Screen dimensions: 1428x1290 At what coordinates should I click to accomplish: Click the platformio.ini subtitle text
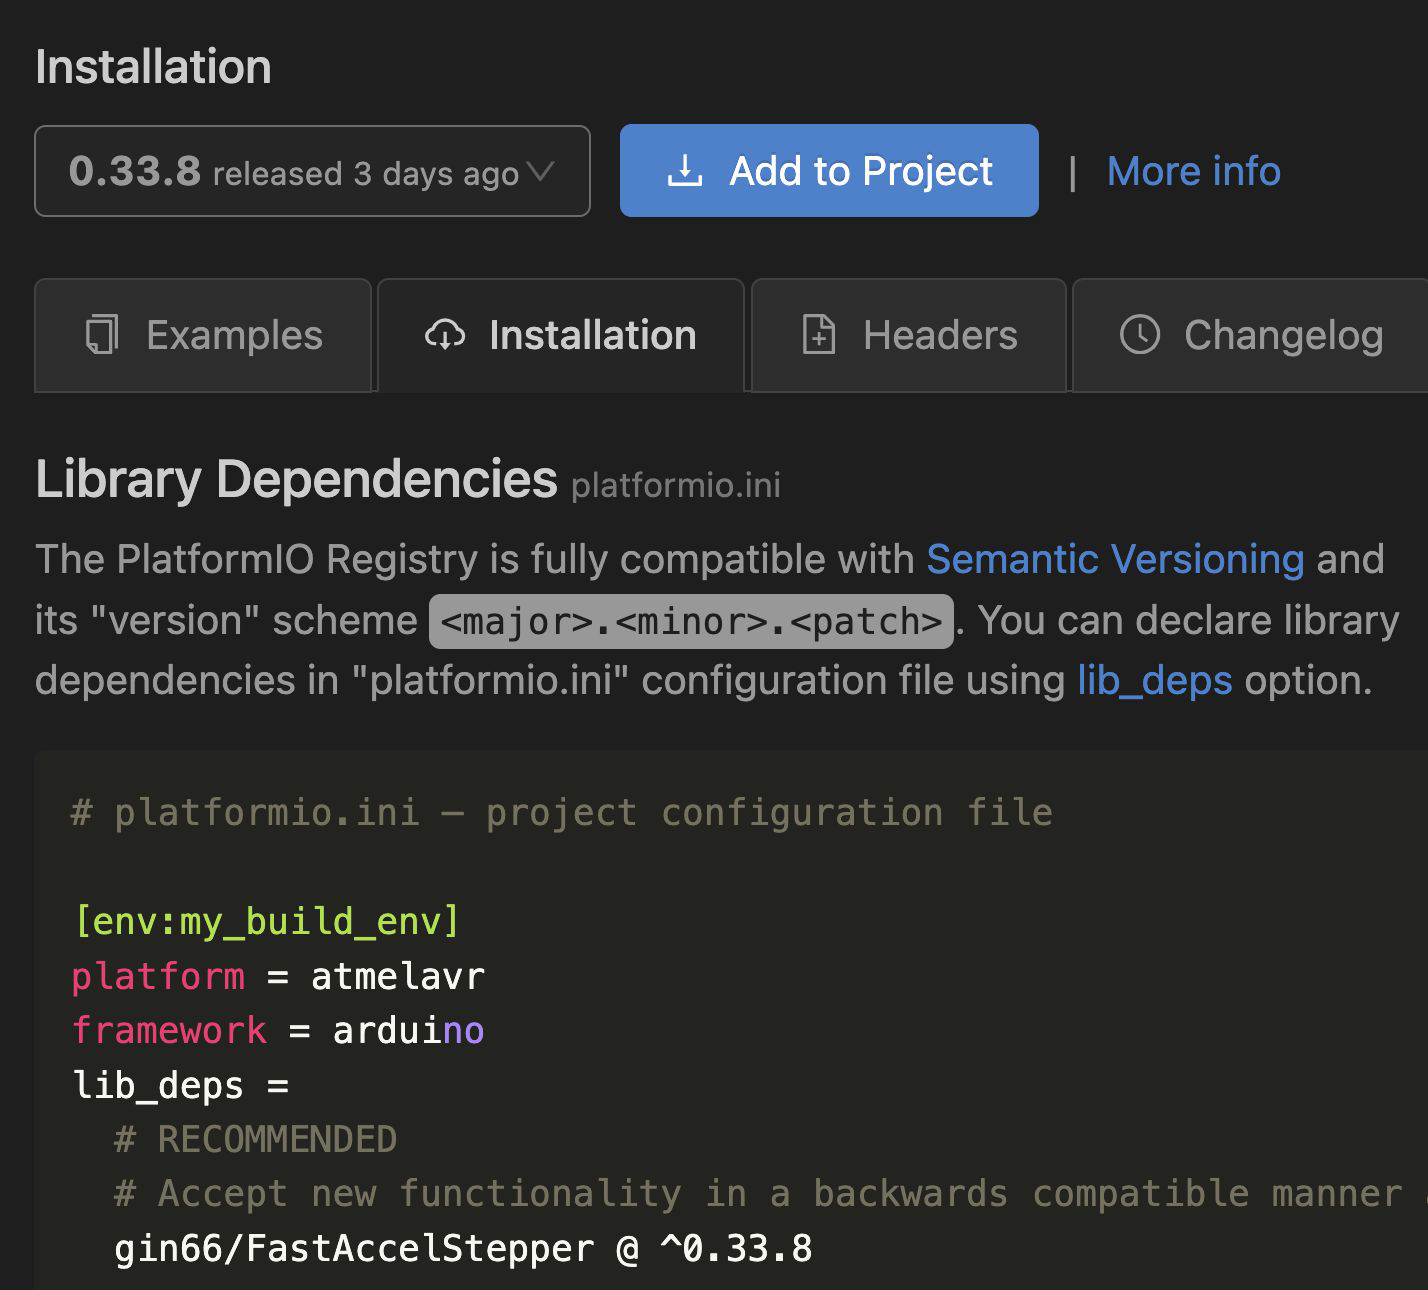coord(676,486)
